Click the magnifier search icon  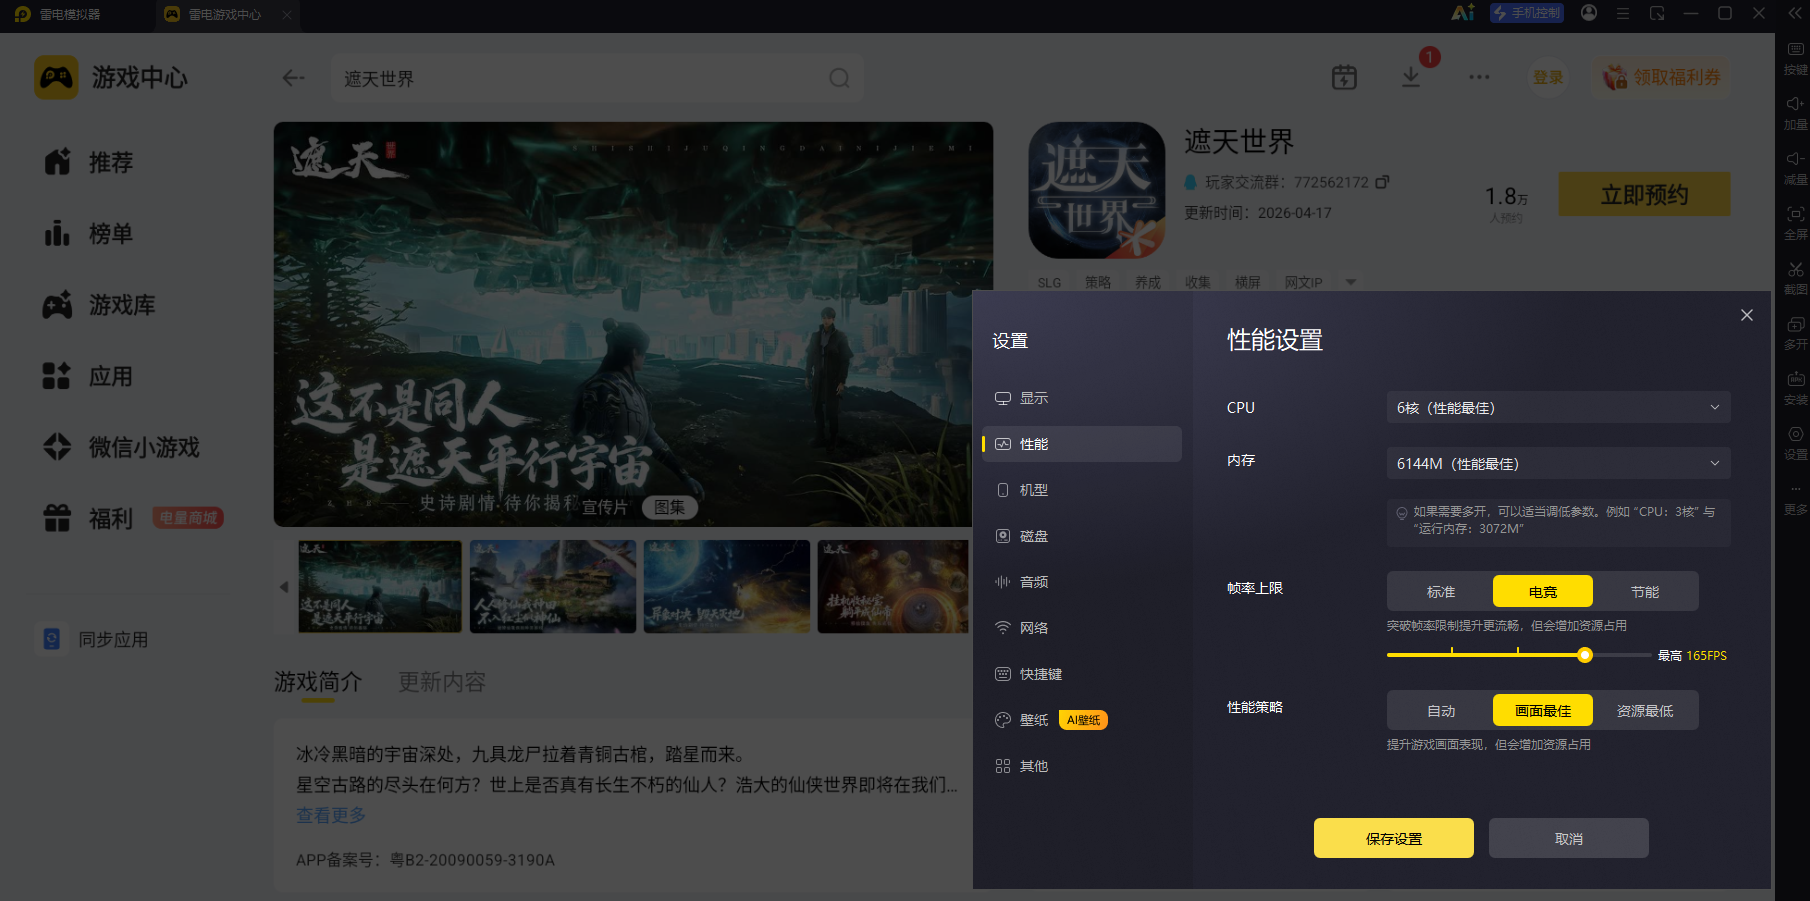click(839, 78)
